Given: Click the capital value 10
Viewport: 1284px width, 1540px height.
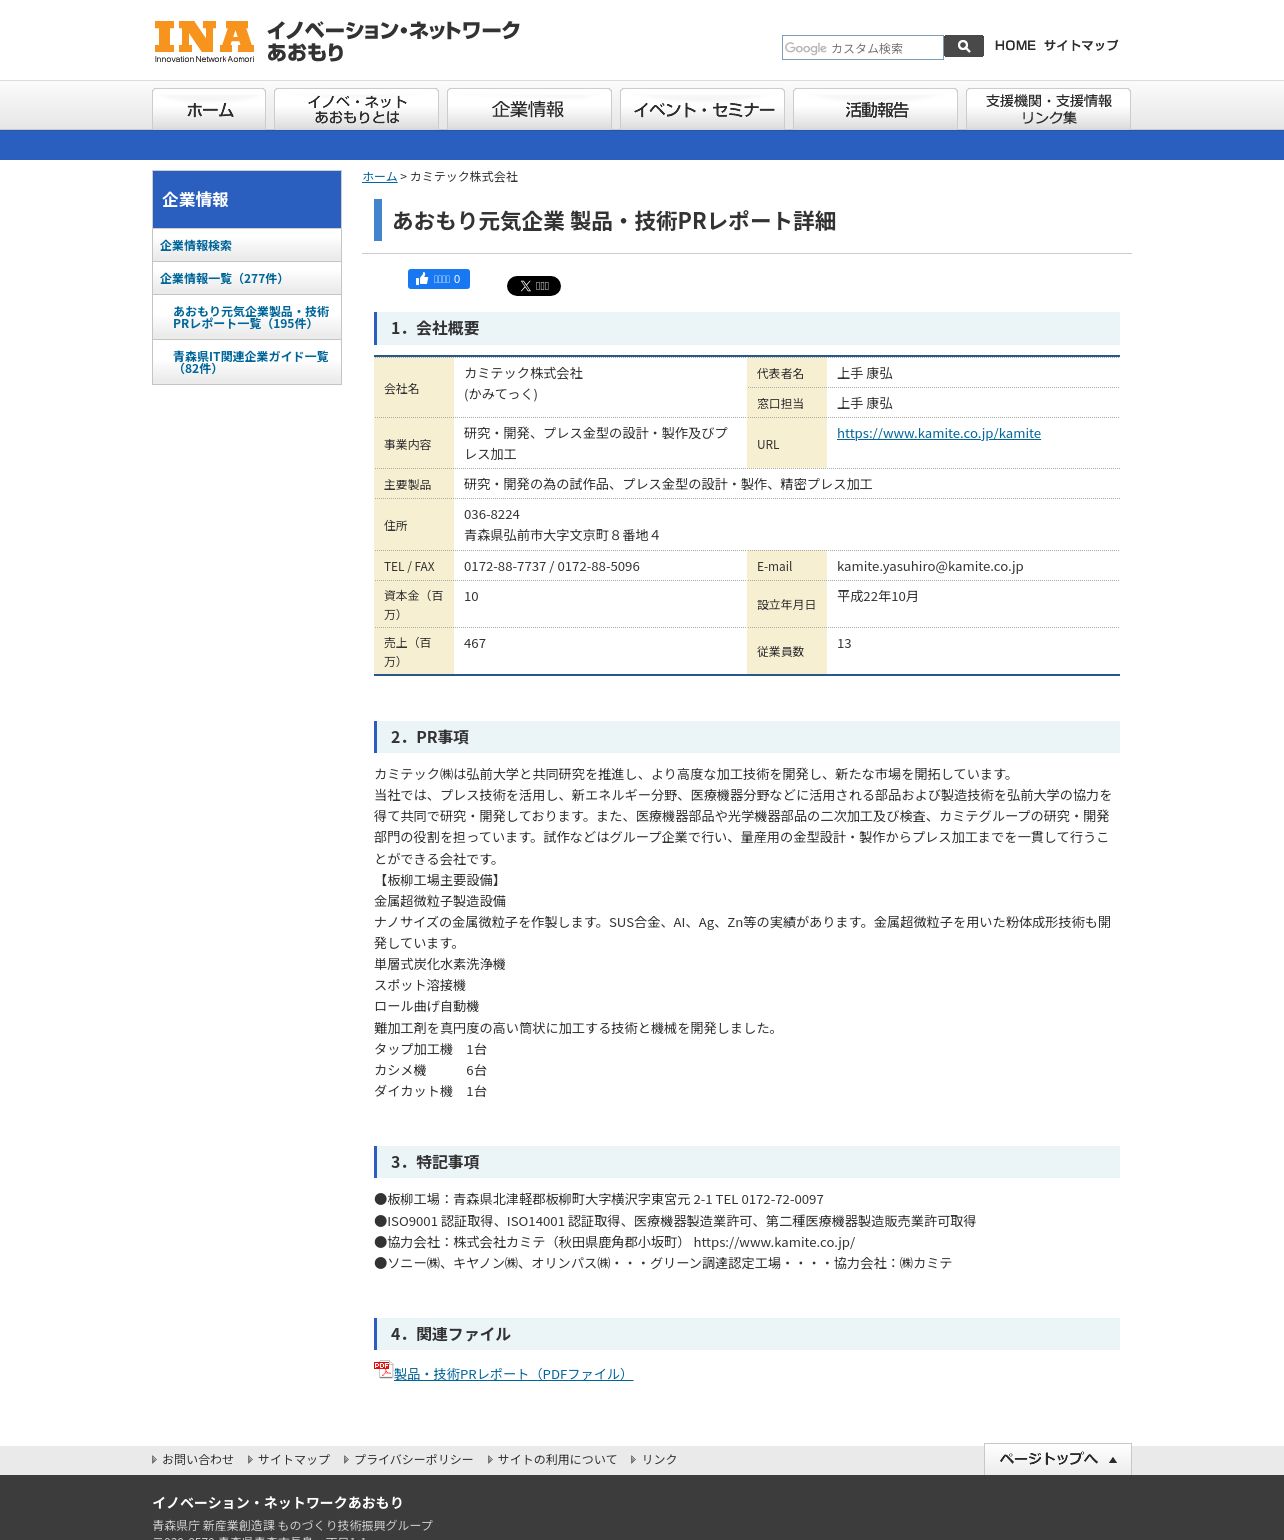Looking at the screenshot, I should (x=471, y=596).
